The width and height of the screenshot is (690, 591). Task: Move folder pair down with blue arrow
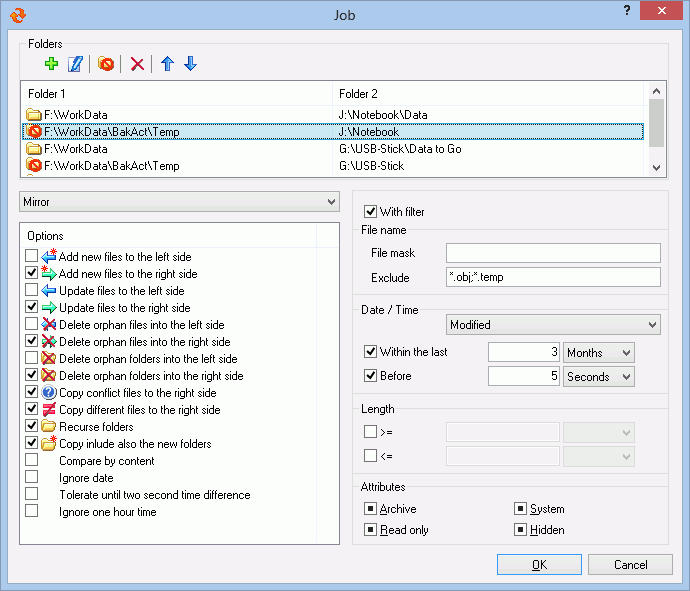190,64
